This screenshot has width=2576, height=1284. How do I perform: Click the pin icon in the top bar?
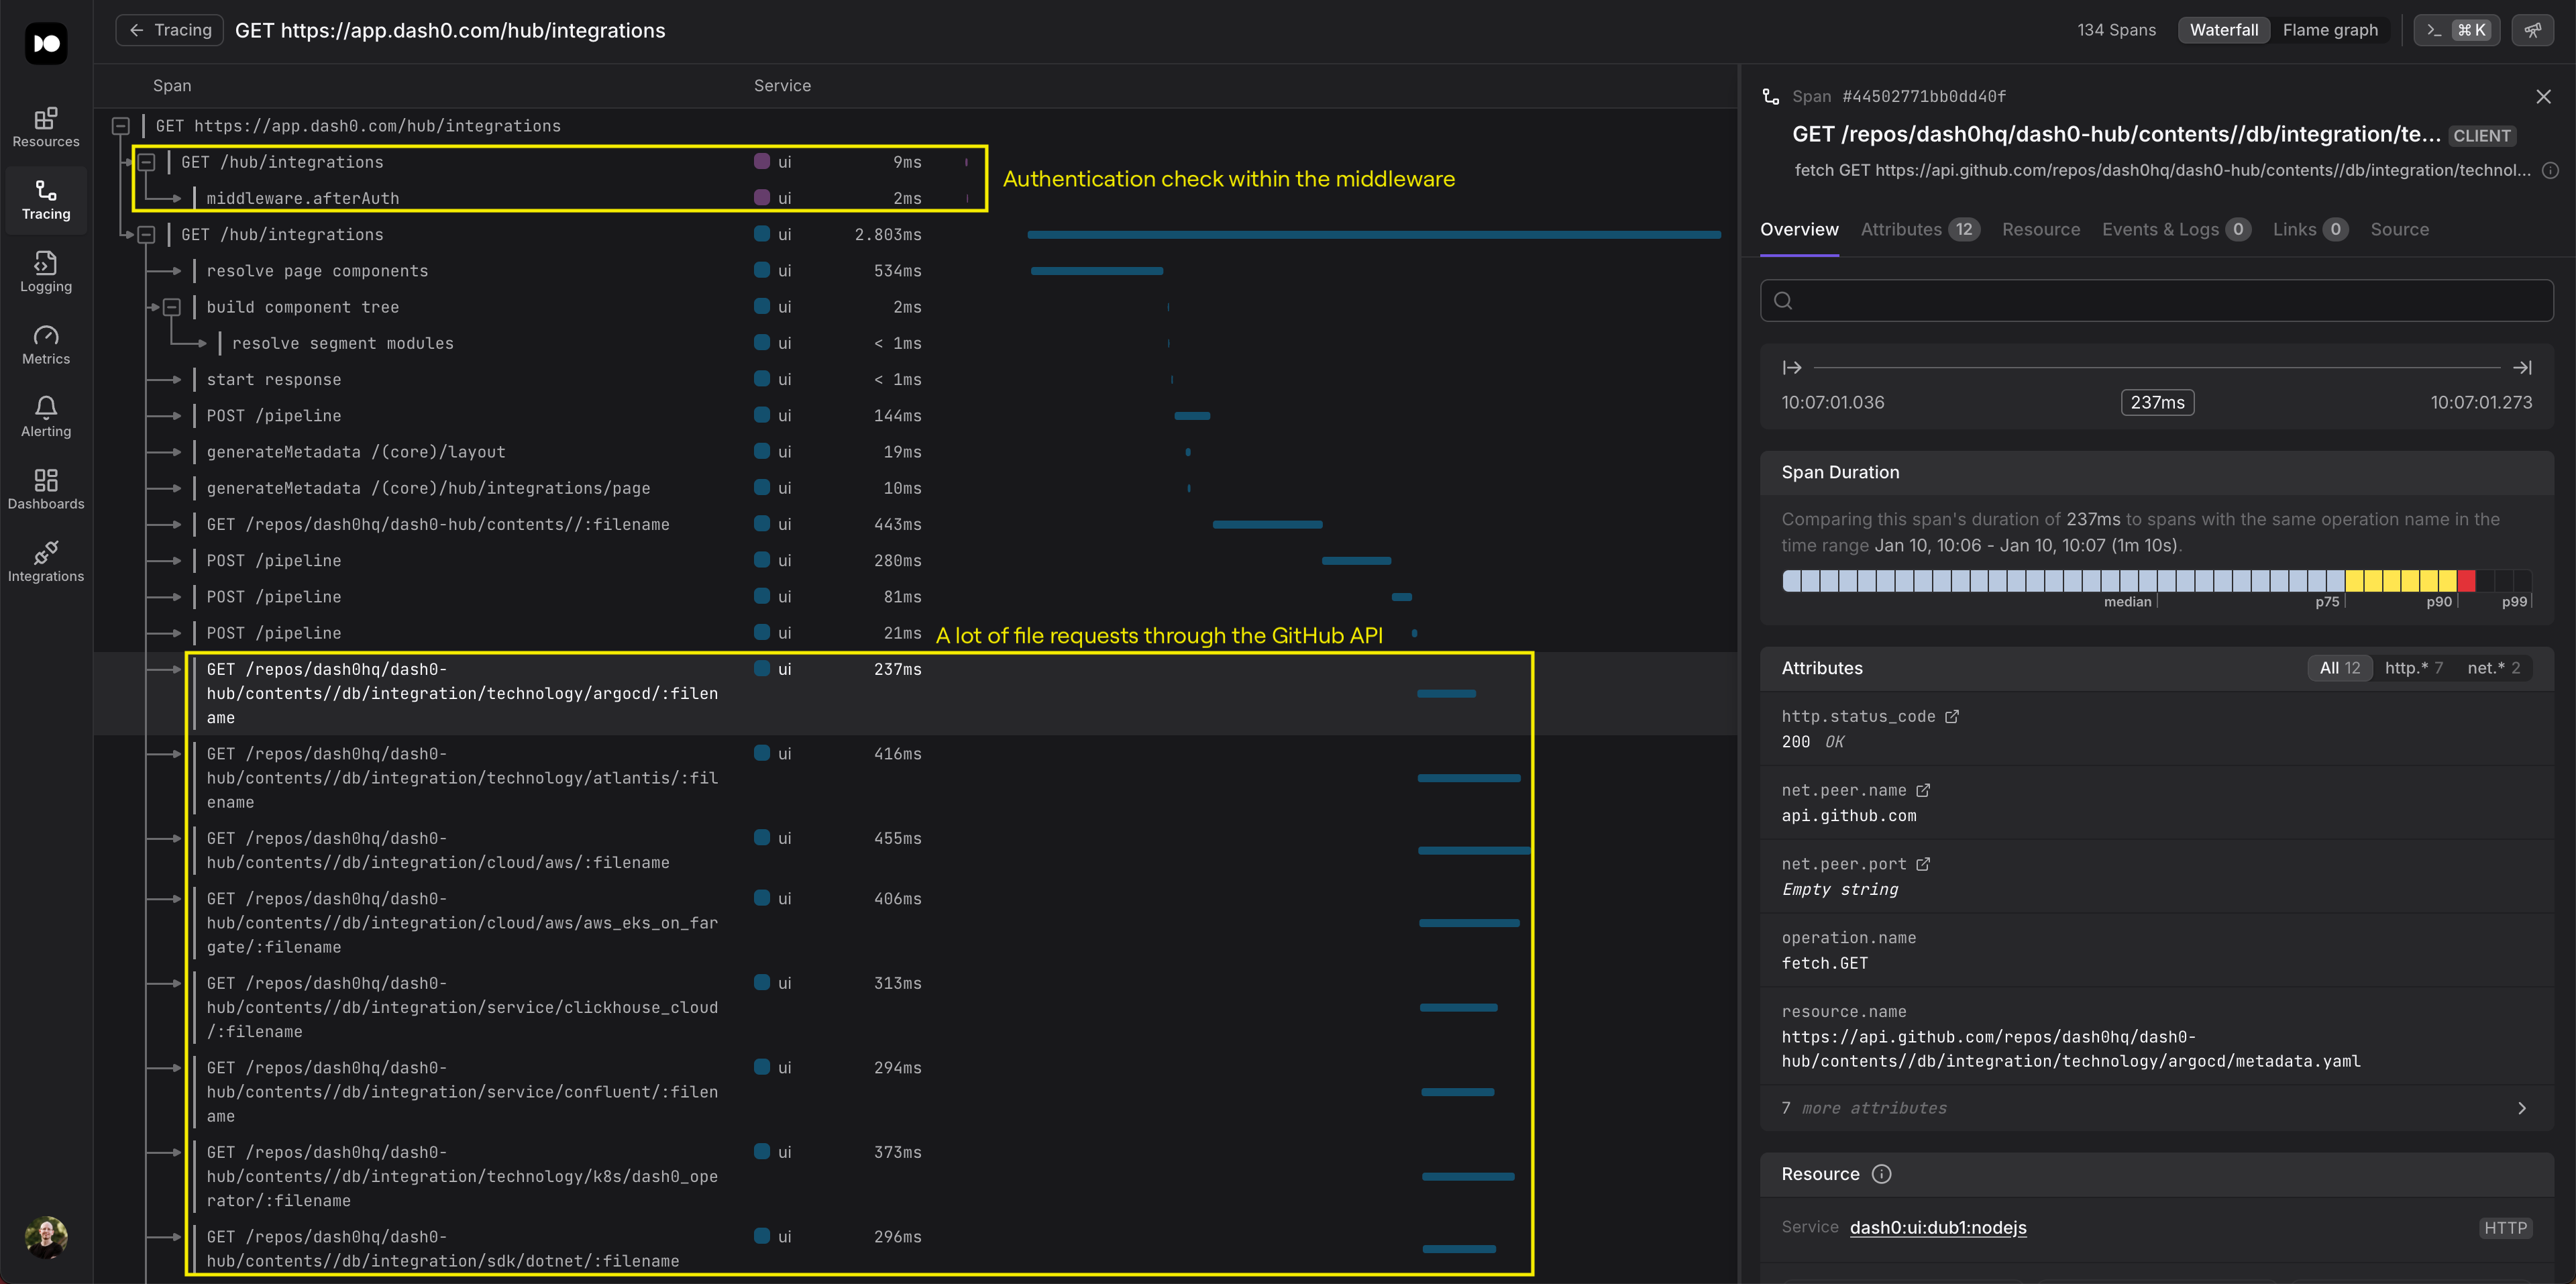tap(2532, 30)
